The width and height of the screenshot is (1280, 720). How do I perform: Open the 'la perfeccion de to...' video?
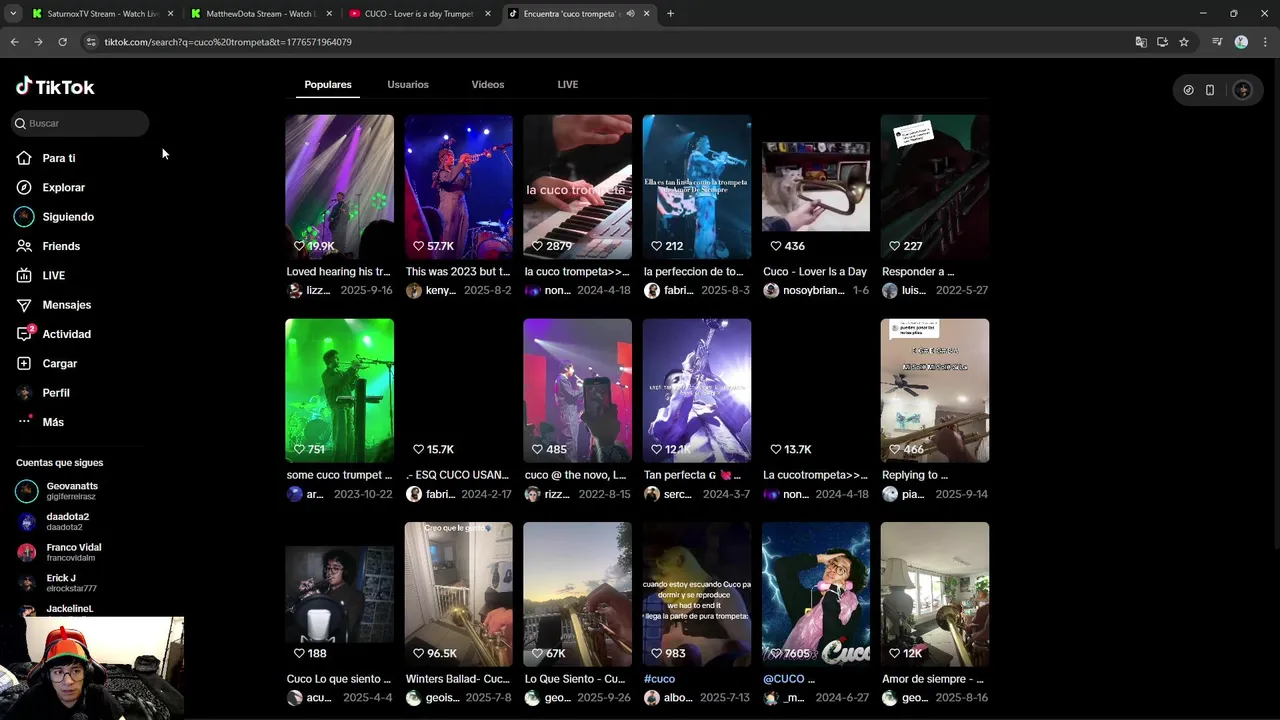click(696, 187)
